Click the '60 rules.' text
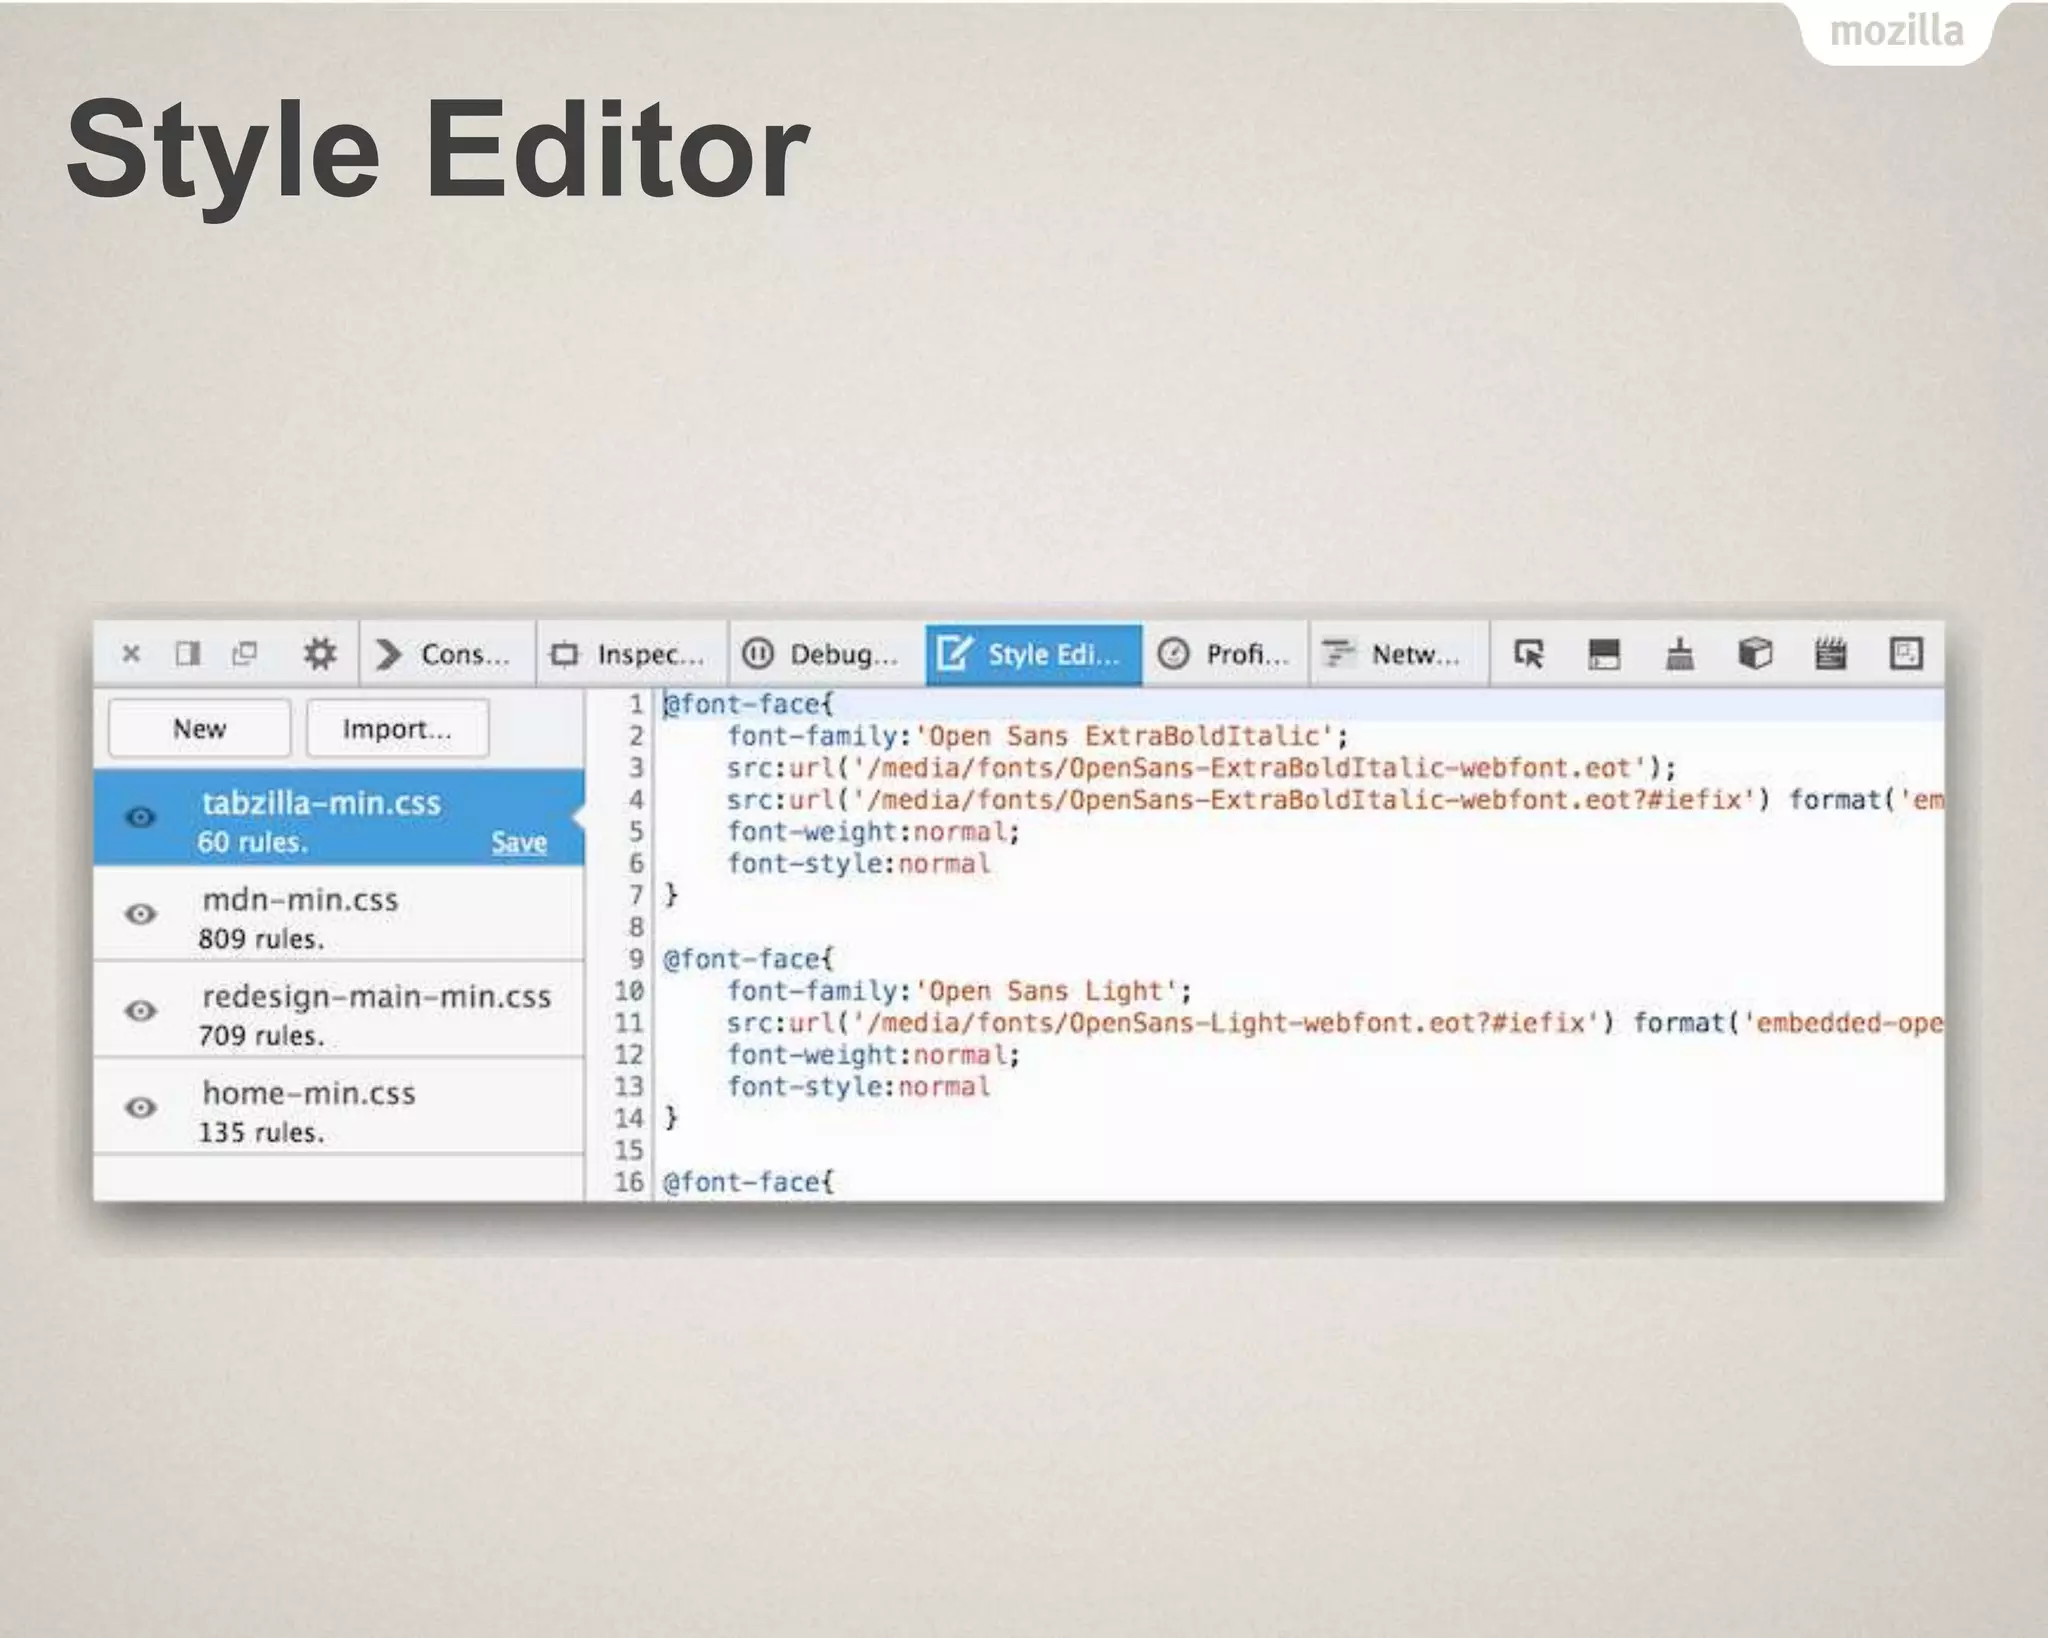The height and width of the screenshot is (1638, 2048). click(252, 842)
